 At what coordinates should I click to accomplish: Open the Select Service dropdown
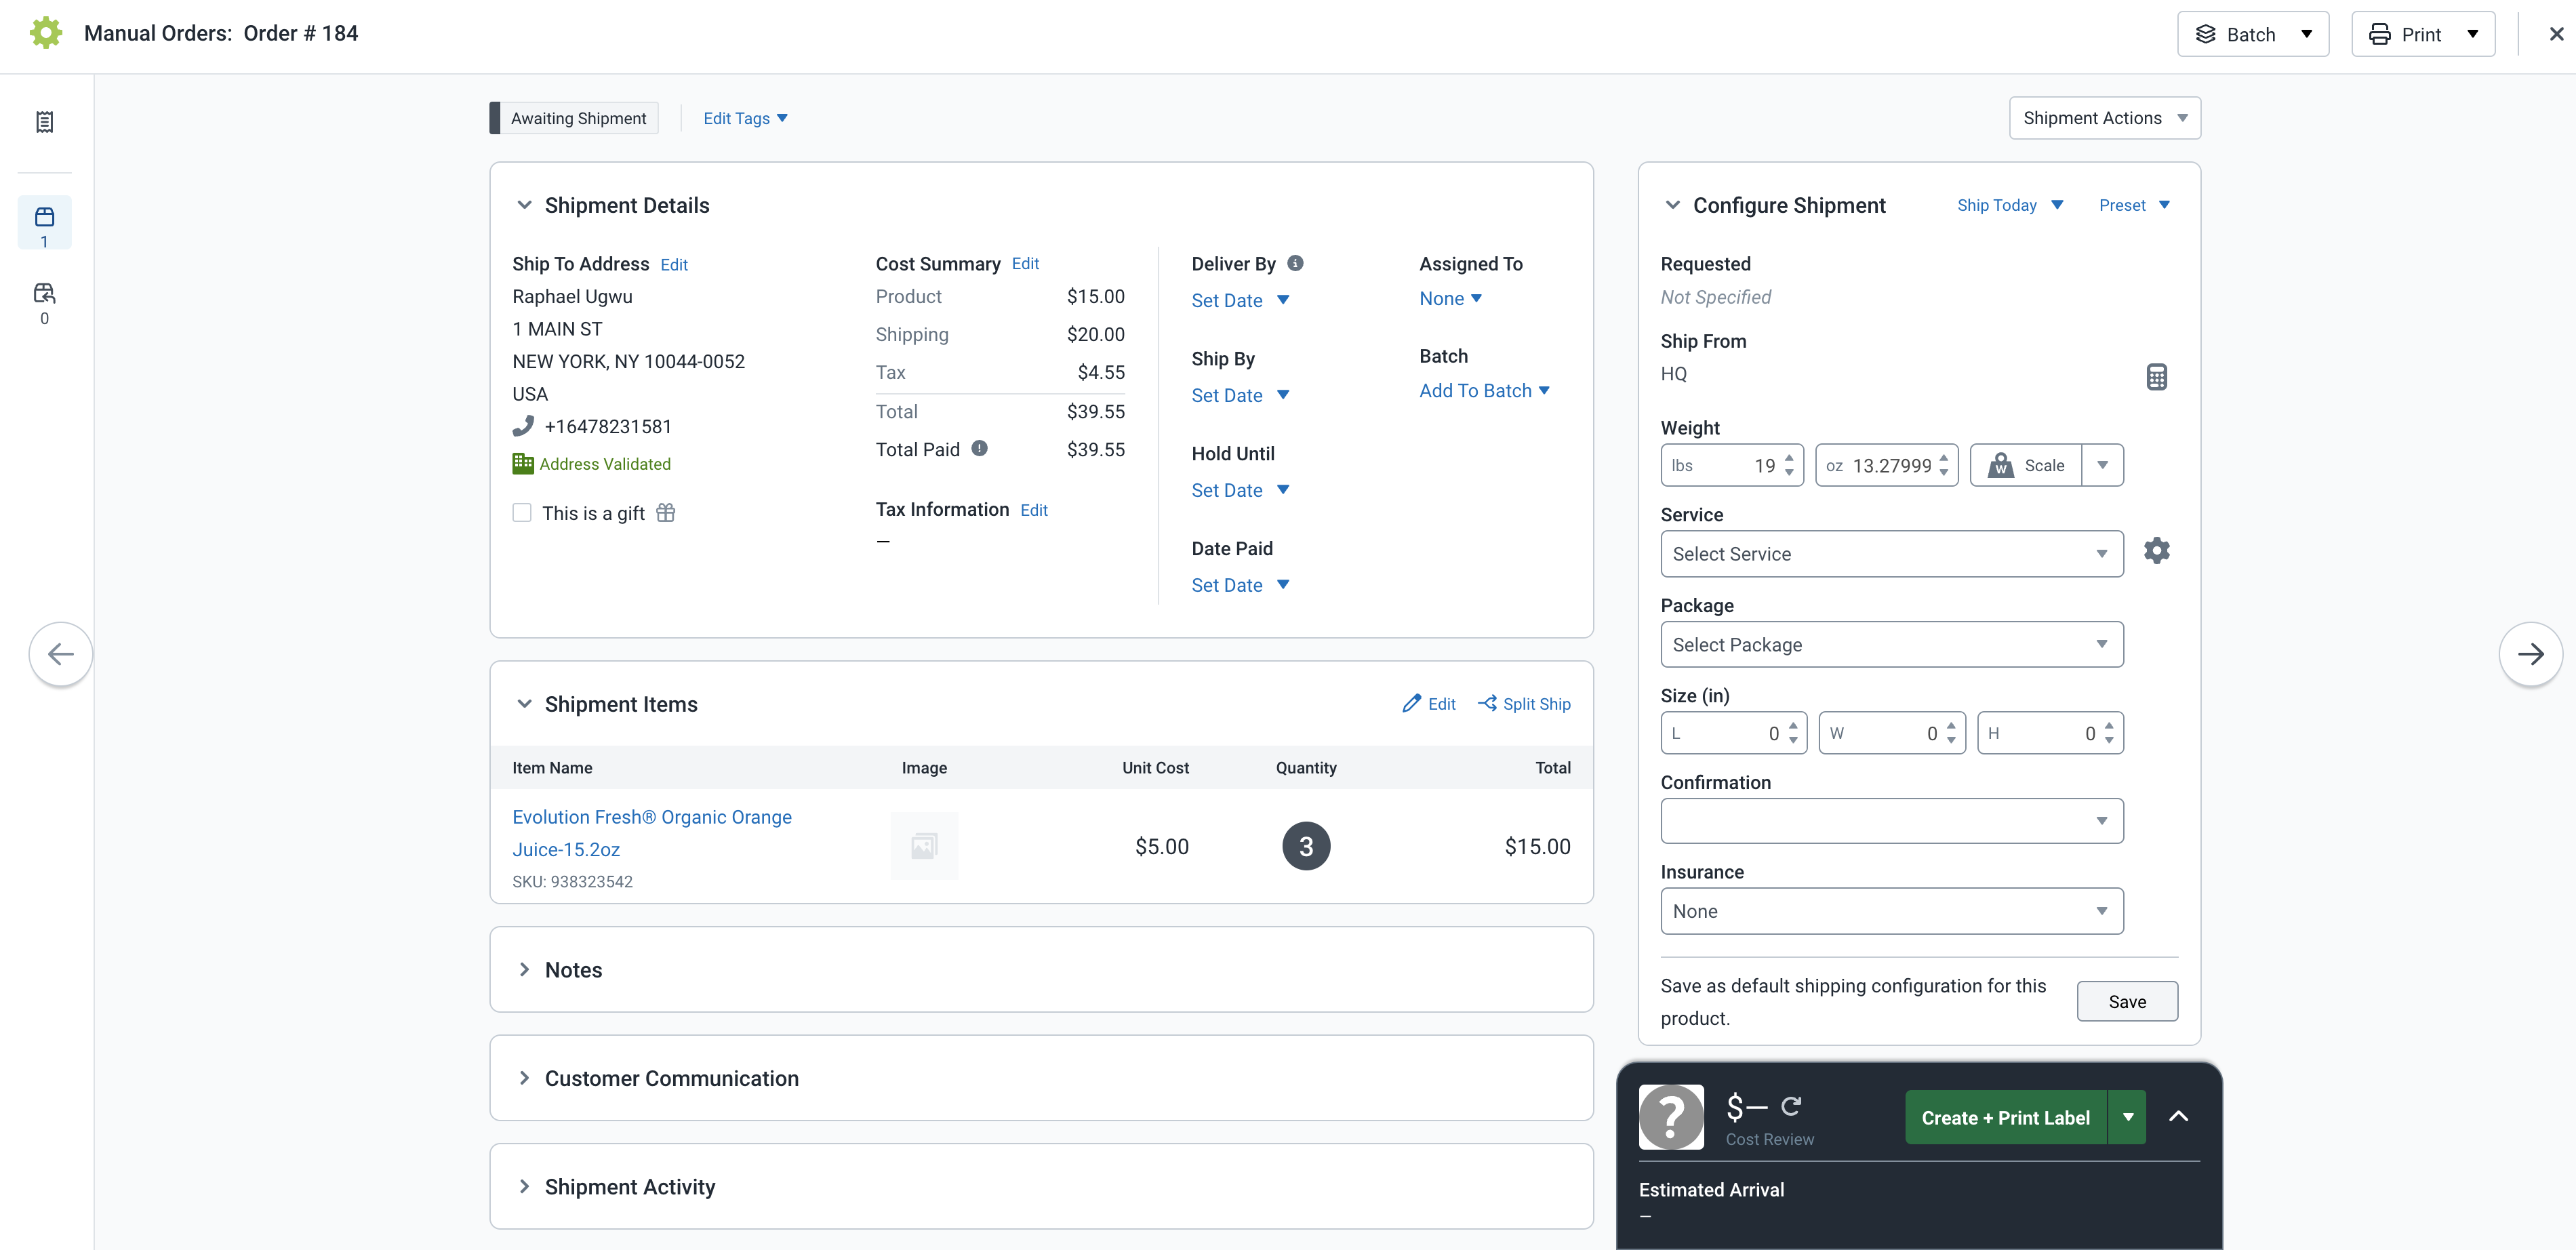point(1890,554)
